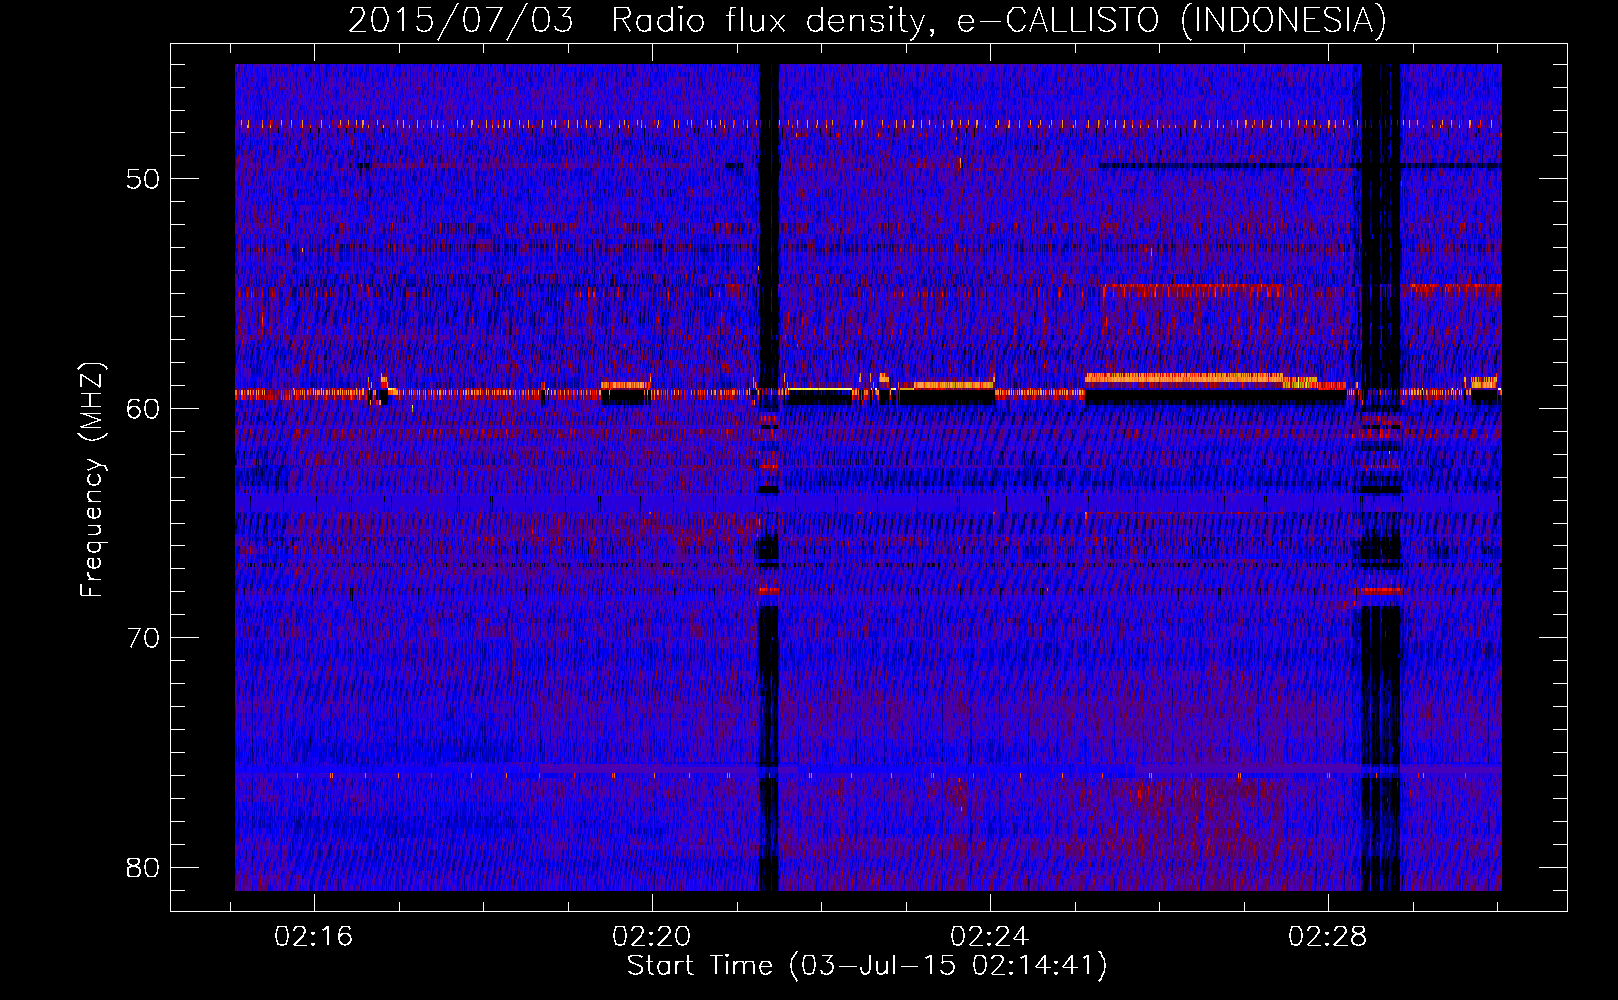Click the 02:16 time tick label
This screenshot has width=1618, height=1000.
tap(314, 937)
